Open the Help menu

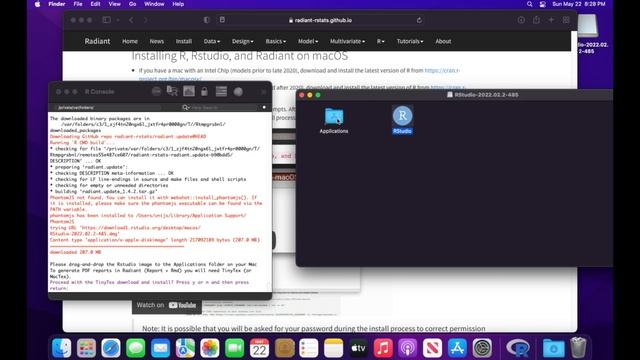pos(178,4)
